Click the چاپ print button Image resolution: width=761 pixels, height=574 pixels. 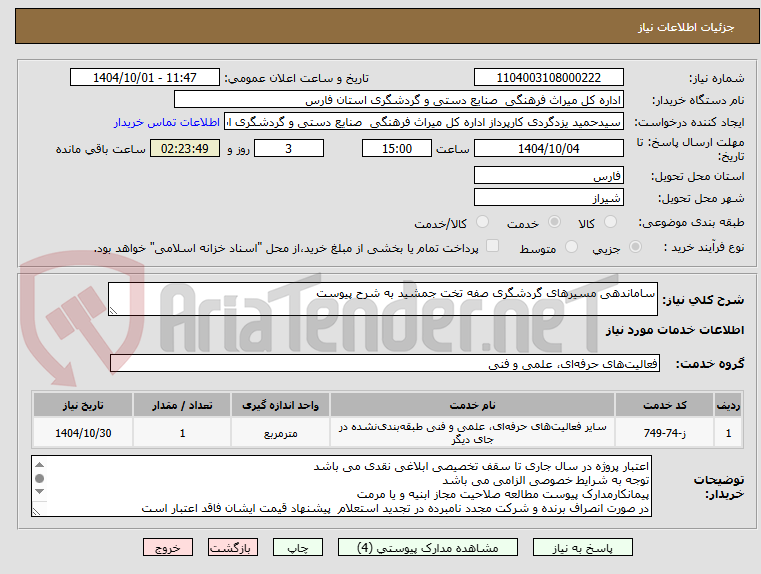[298, 547]
